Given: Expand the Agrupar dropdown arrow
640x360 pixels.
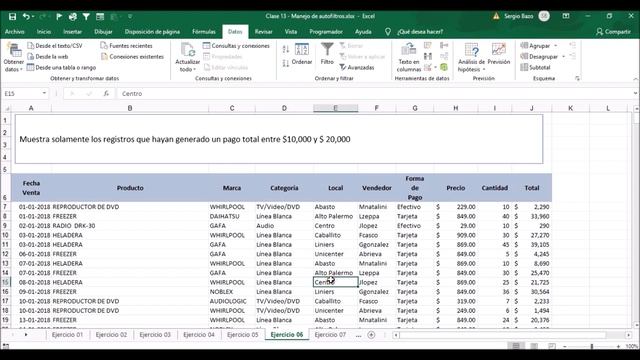Looking at the screenshot, I should pyautogui.click(x=556, y=46).
